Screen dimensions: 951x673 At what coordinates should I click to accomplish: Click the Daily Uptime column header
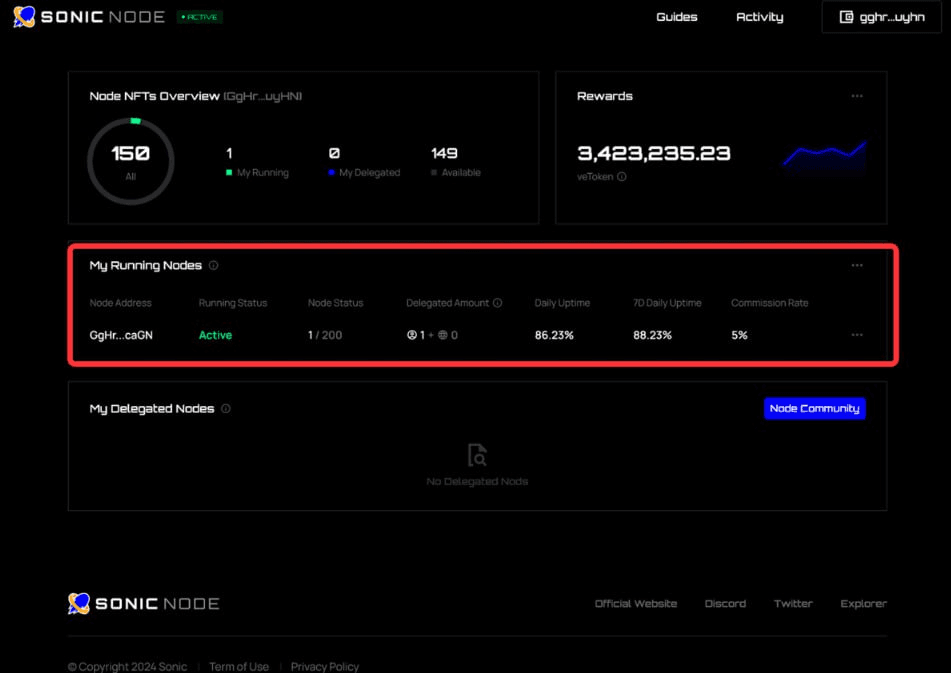562,303
